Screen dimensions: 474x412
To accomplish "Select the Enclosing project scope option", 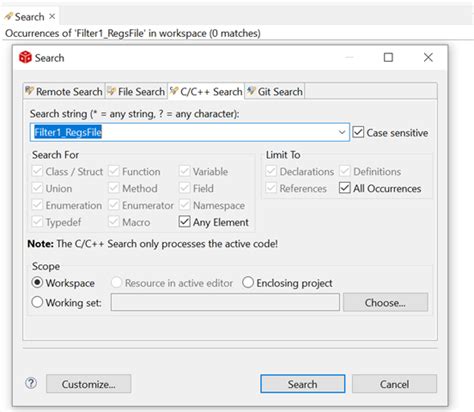I will click(248, 283).
